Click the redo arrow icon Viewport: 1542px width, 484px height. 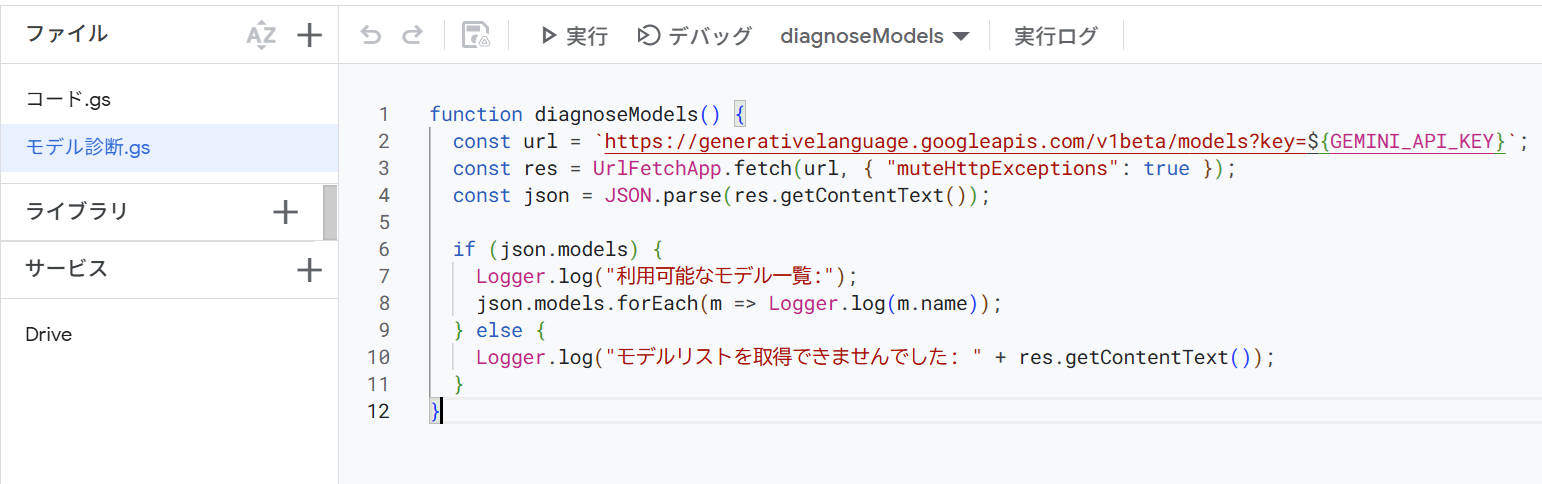click(411, 36)
